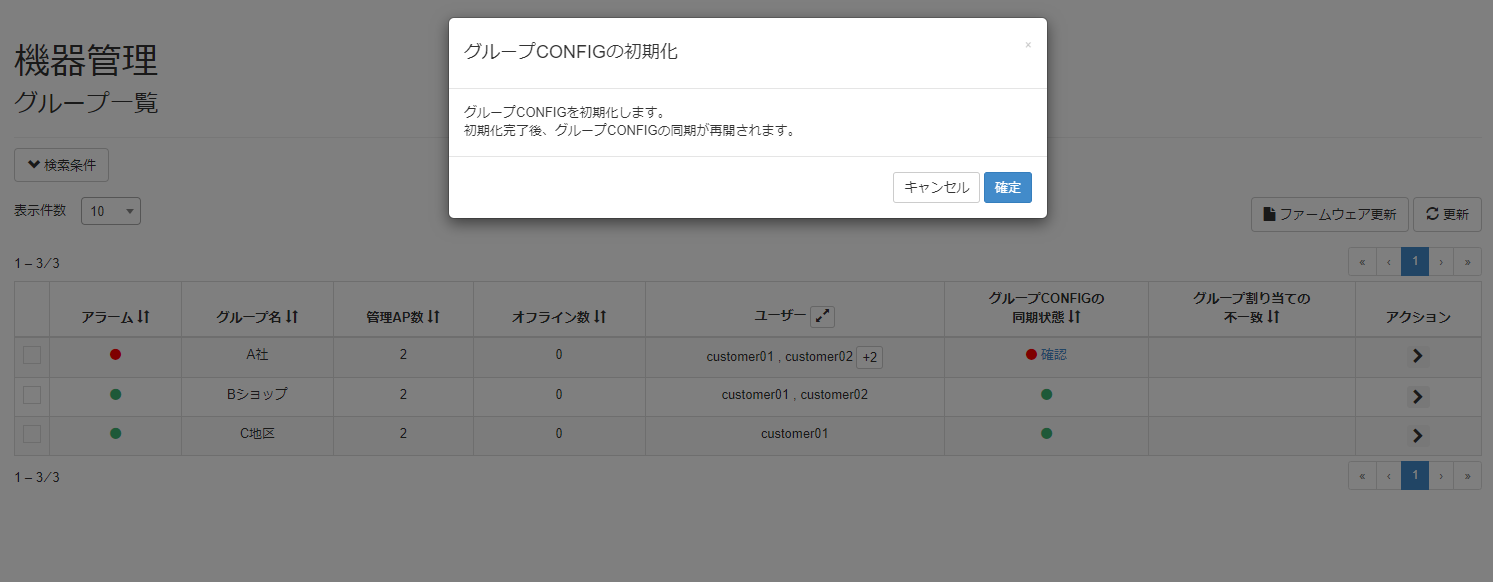Click the +2 badge next to customer02
Image resolution: width=1493 pixels, height=582 pixels.
click(868, 356)
